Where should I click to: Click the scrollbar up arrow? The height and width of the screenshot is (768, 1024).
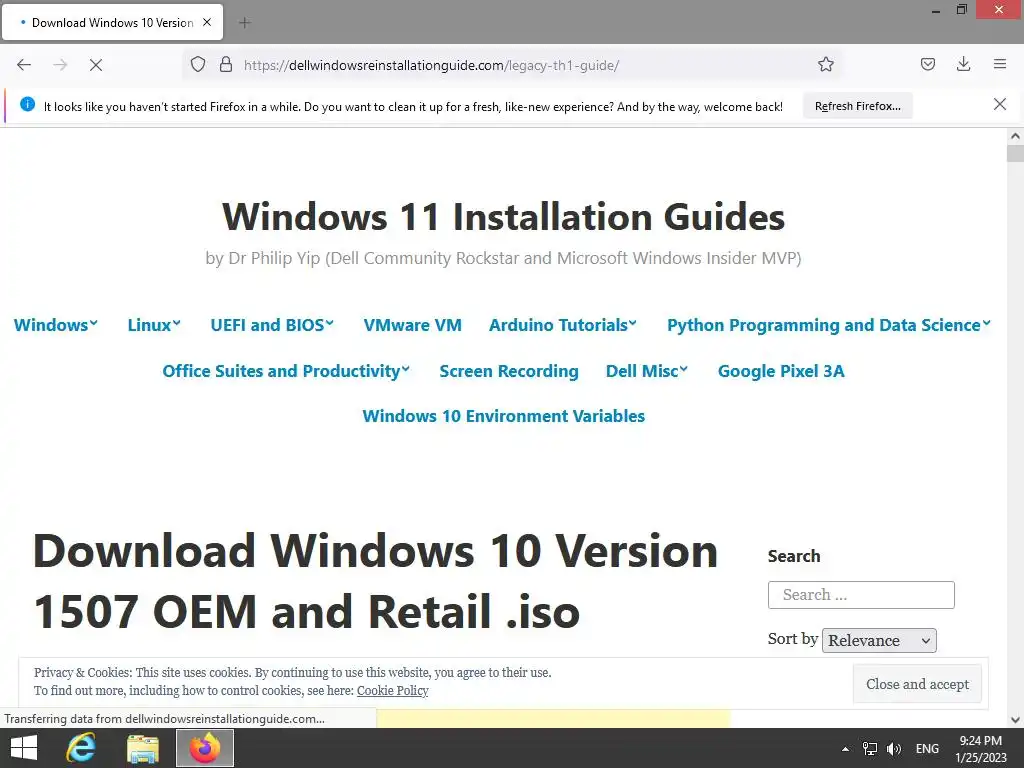(x=1015, y=136)
